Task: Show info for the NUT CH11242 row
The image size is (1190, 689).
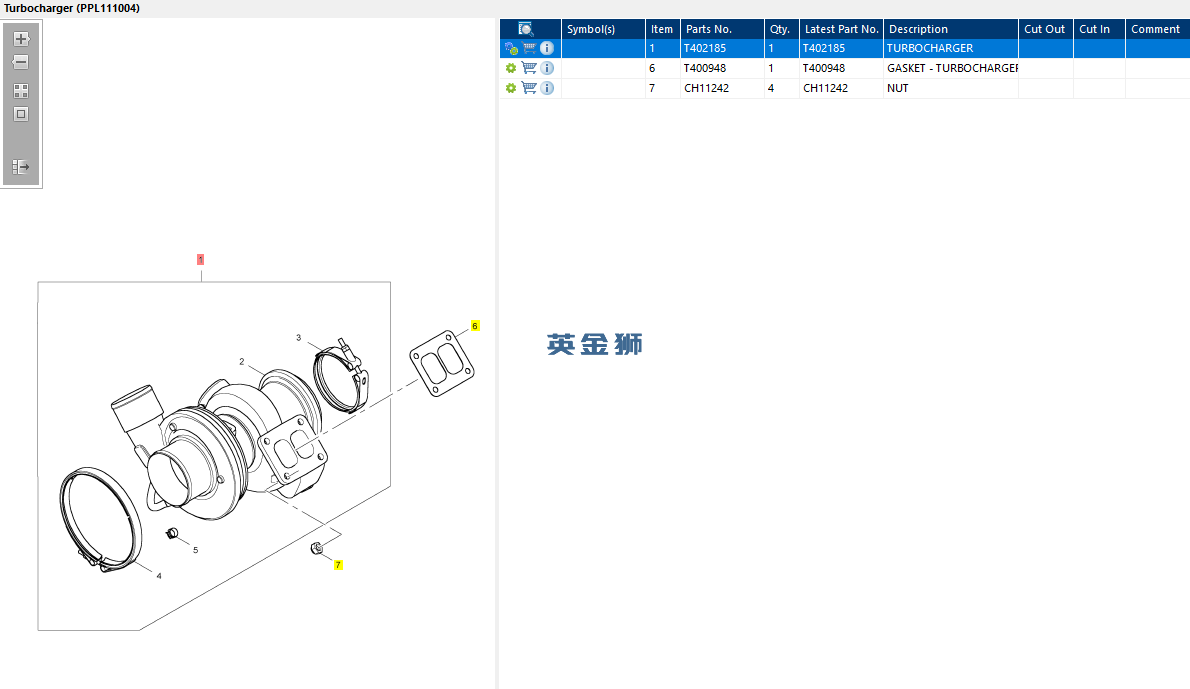Action: 546,88
